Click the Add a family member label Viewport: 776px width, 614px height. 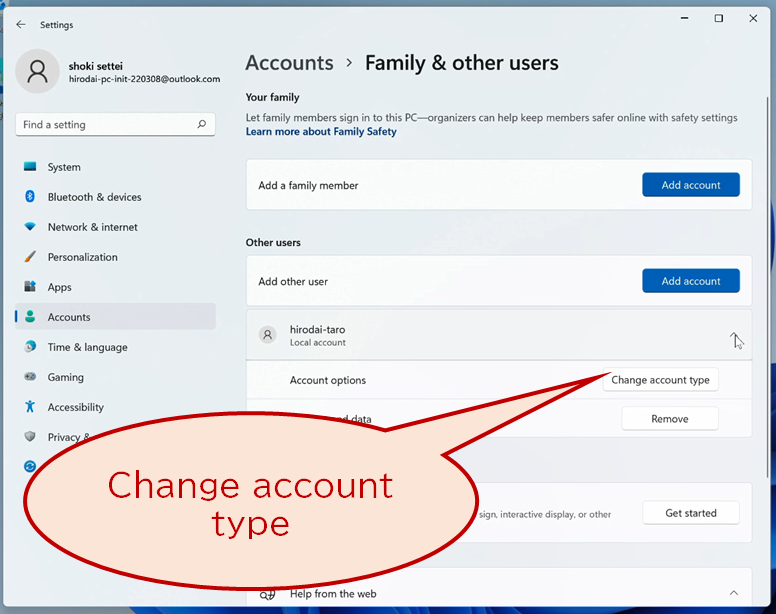point(308,186)
